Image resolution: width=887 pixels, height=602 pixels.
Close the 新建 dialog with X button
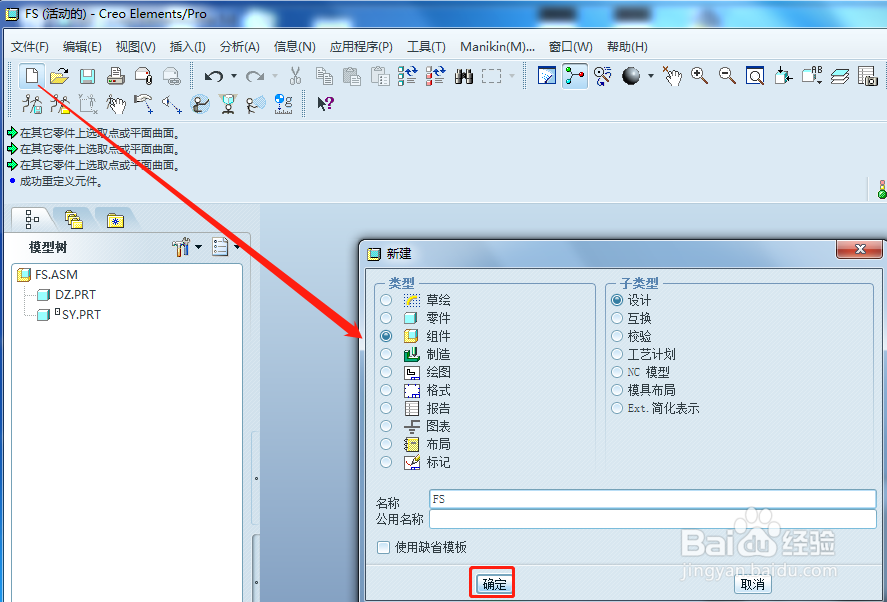[860, 249]
